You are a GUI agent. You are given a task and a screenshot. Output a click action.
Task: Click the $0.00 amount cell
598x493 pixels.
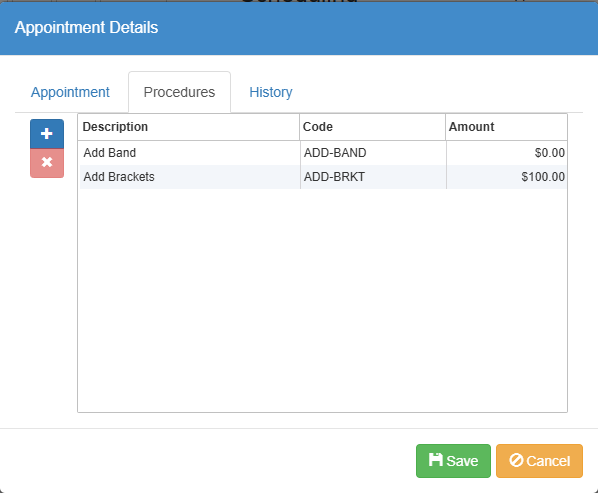click(x=506, y=153)
